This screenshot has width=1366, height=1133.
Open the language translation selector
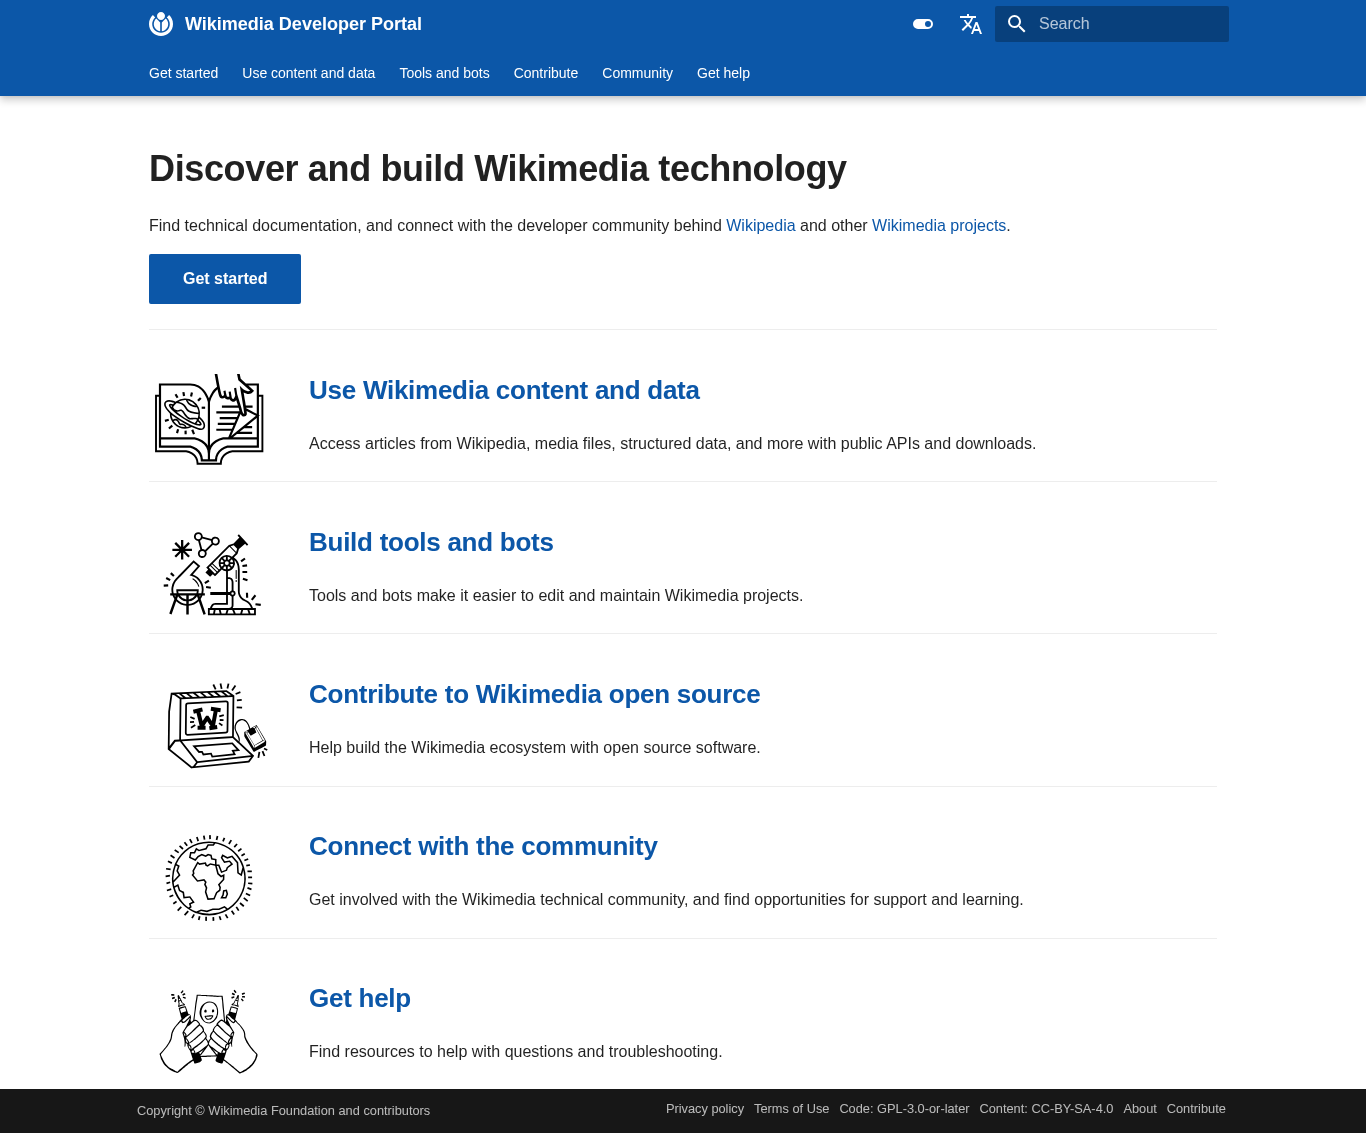[x=971, y=24]
